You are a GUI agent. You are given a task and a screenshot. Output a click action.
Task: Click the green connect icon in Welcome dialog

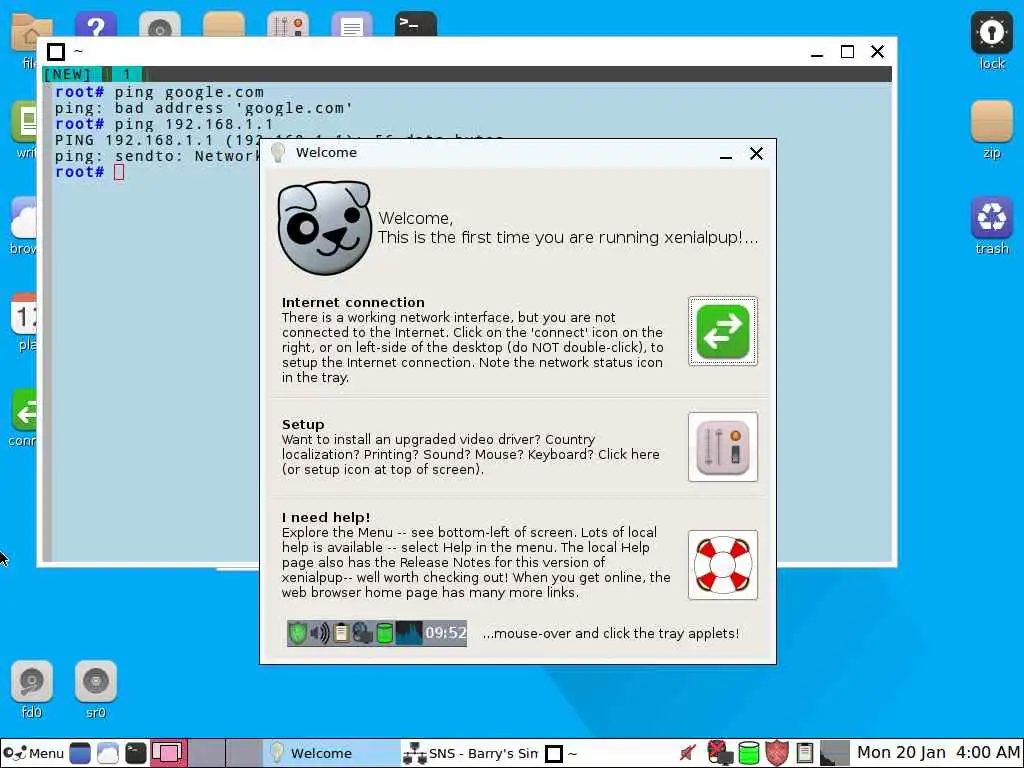tap(722, 331)
